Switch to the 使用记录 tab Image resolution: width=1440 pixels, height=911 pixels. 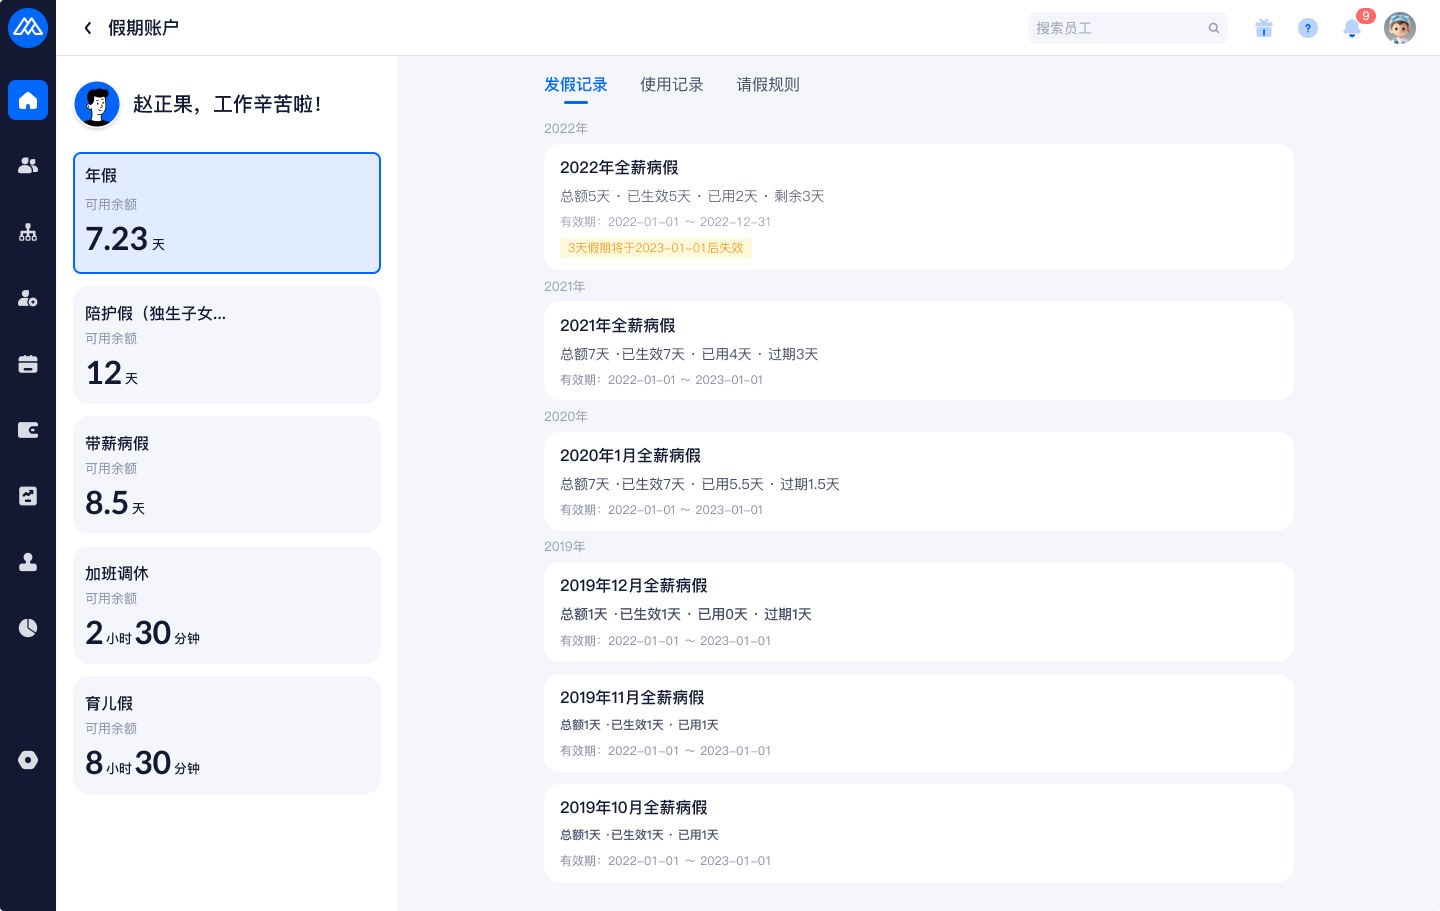tap(671, 85)
